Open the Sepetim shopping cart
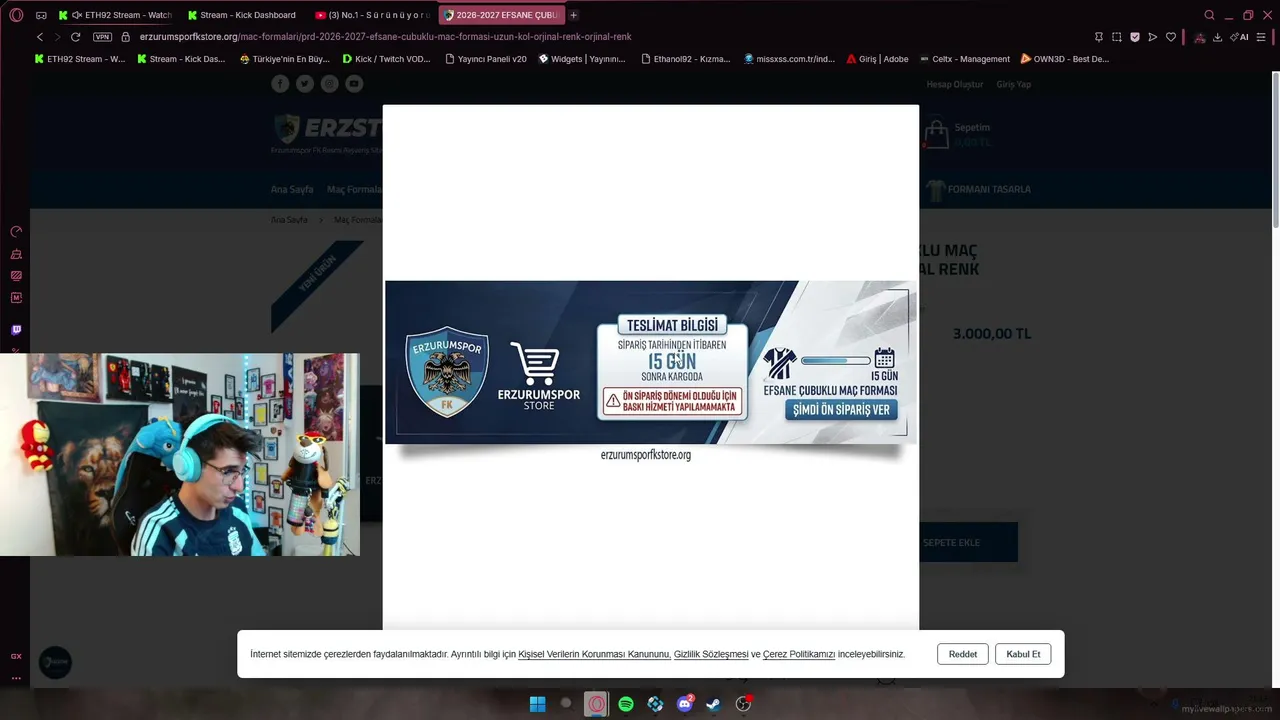This screenshot has height=720, width=1280. (x=957, y=134)
